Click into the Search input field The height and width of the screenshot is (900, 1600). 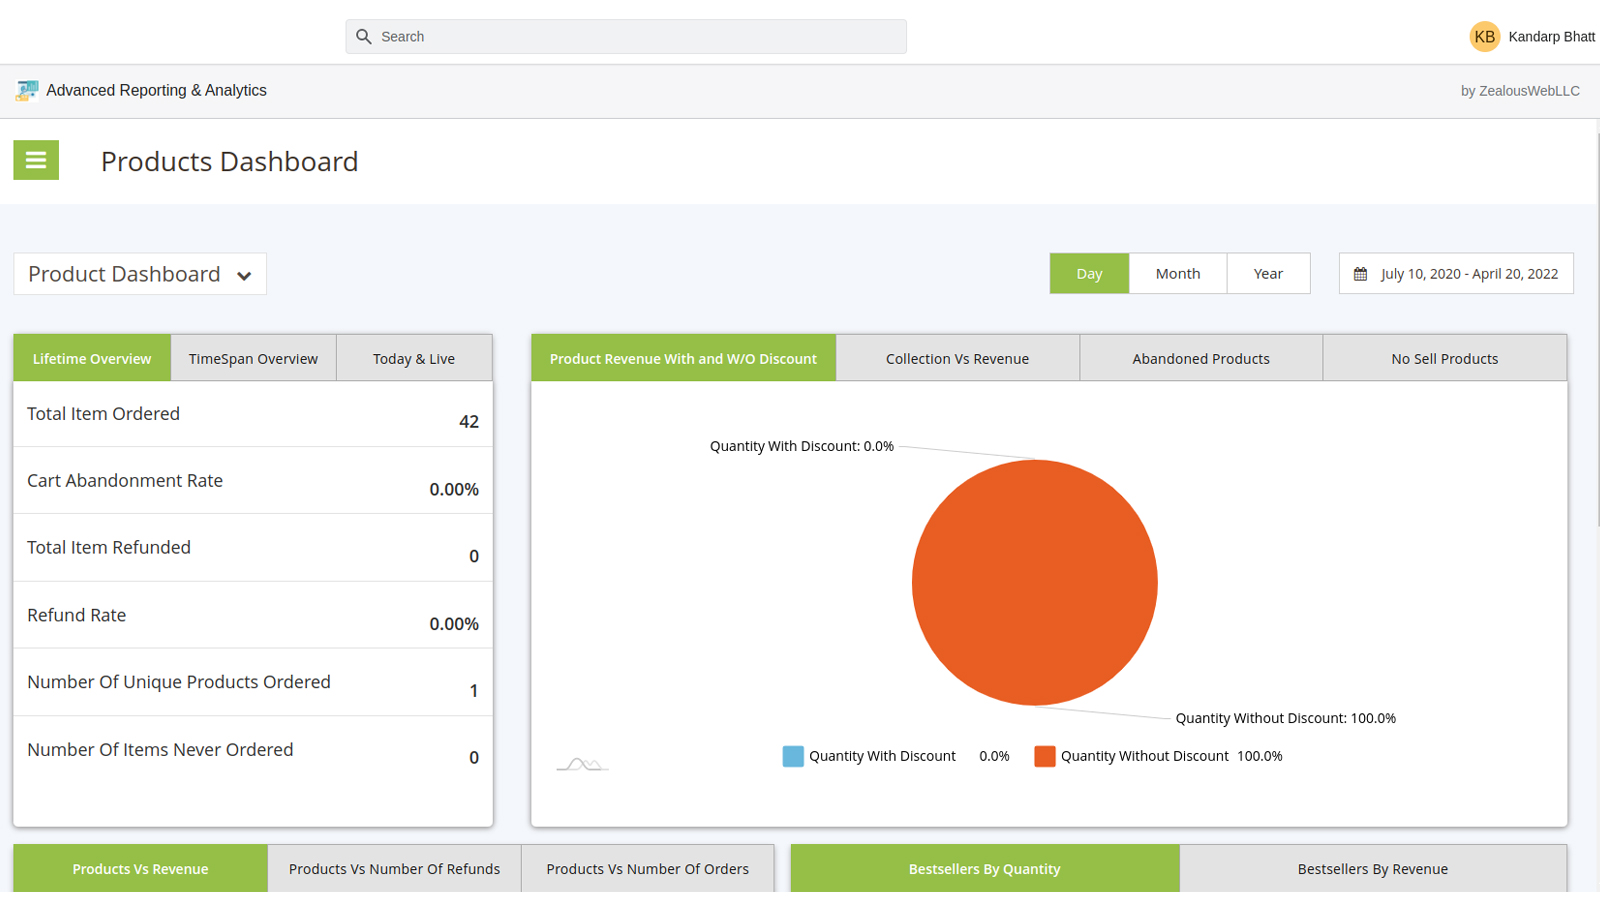click(640, 37)
